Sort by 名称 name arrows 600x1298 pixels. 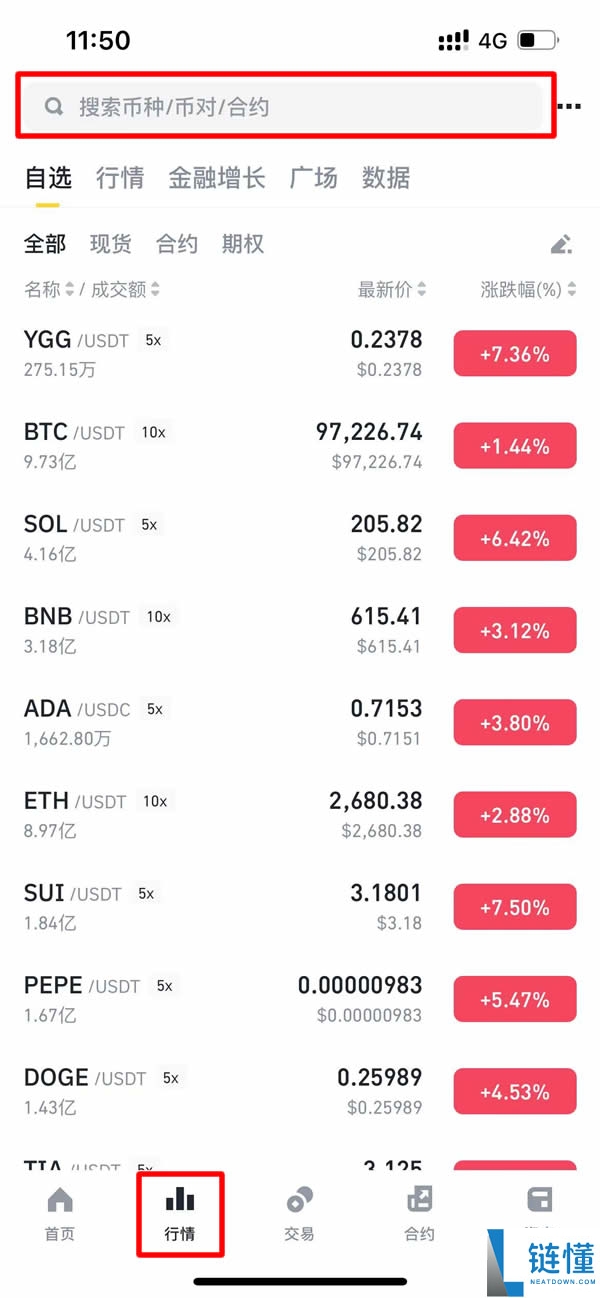point(69,290)
